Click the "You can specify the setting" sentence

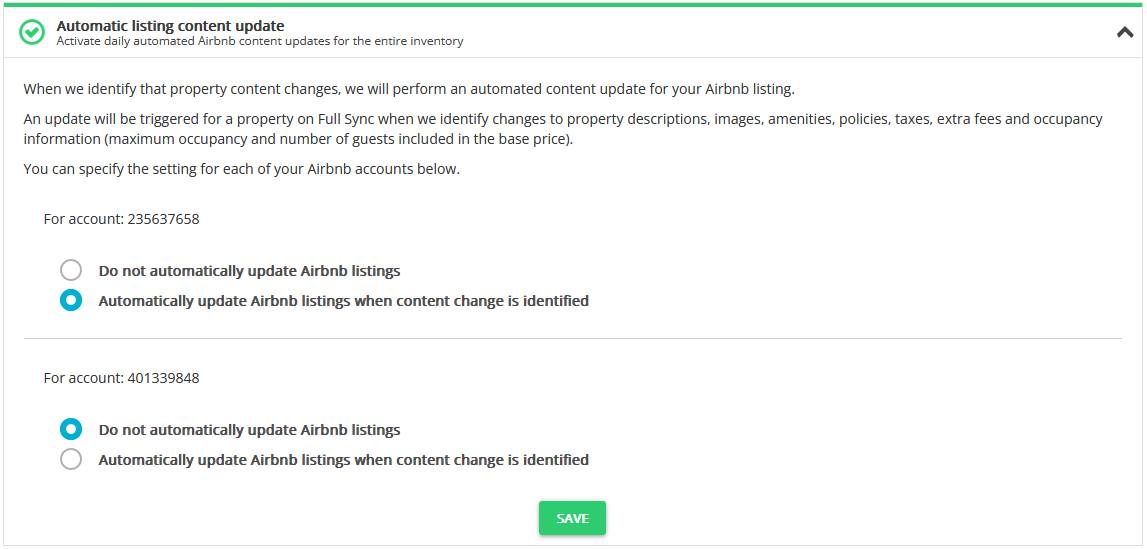coord(241,169)
